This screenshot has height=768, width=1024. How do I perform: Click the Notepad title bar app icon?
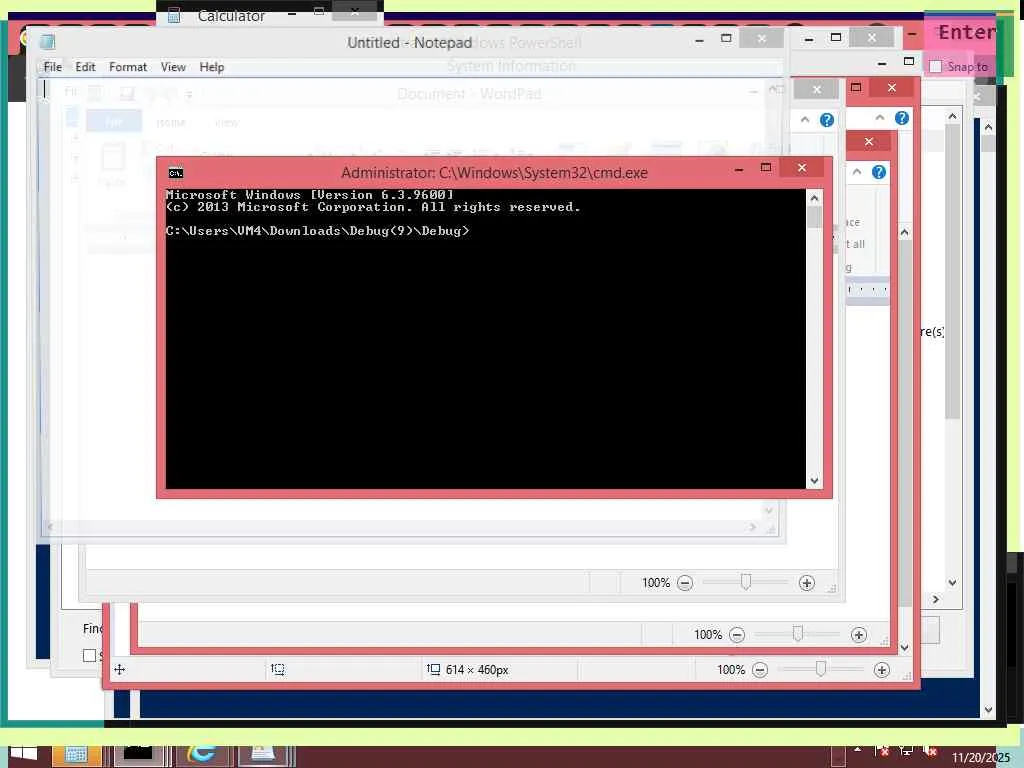(47, 42)
